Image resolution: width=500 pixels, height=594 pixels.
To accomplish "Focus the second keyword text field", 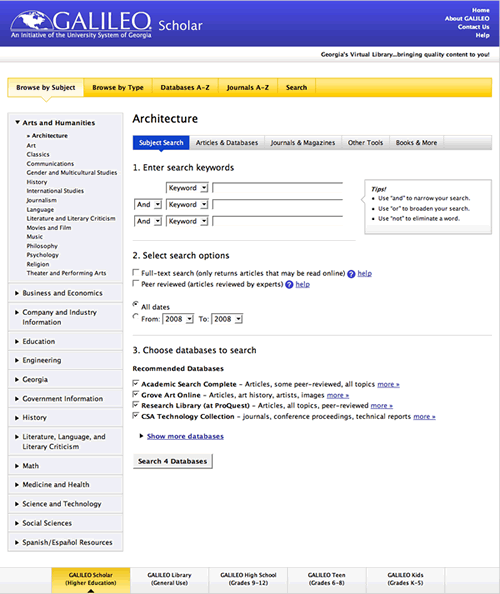I will click(278, 205).
